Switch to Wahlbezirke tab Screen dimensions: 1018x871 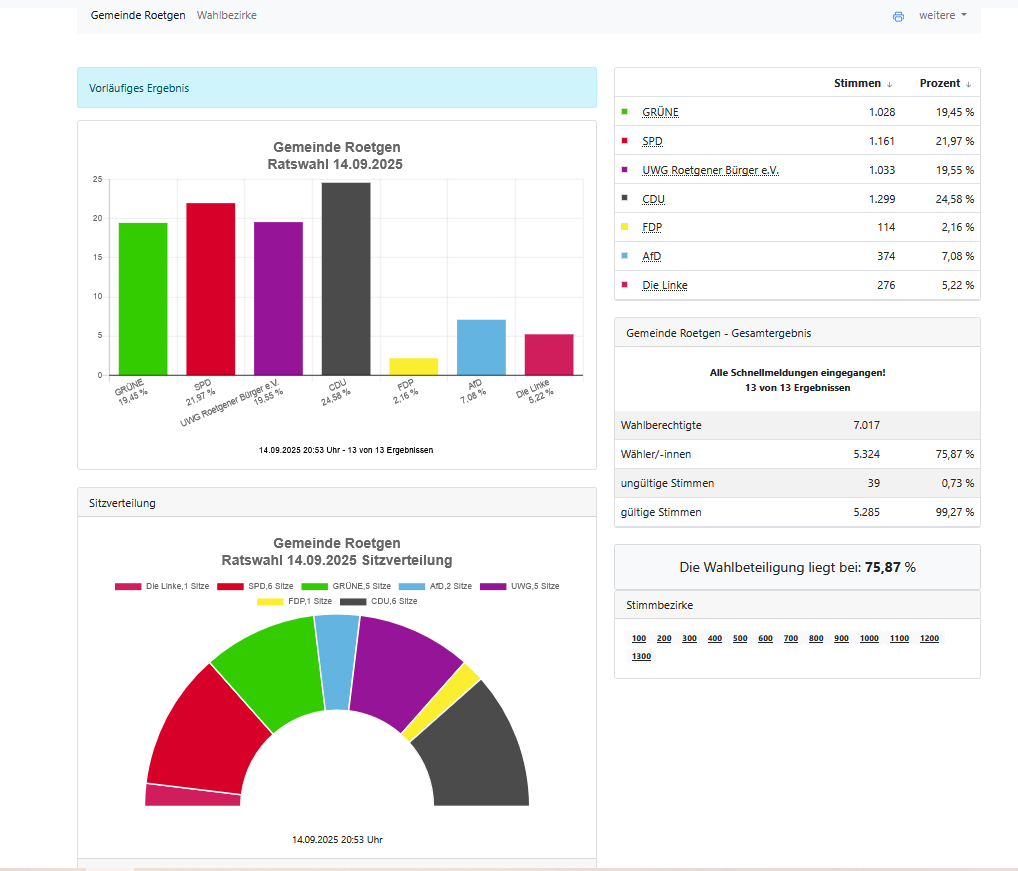click(x=227, y=15)
